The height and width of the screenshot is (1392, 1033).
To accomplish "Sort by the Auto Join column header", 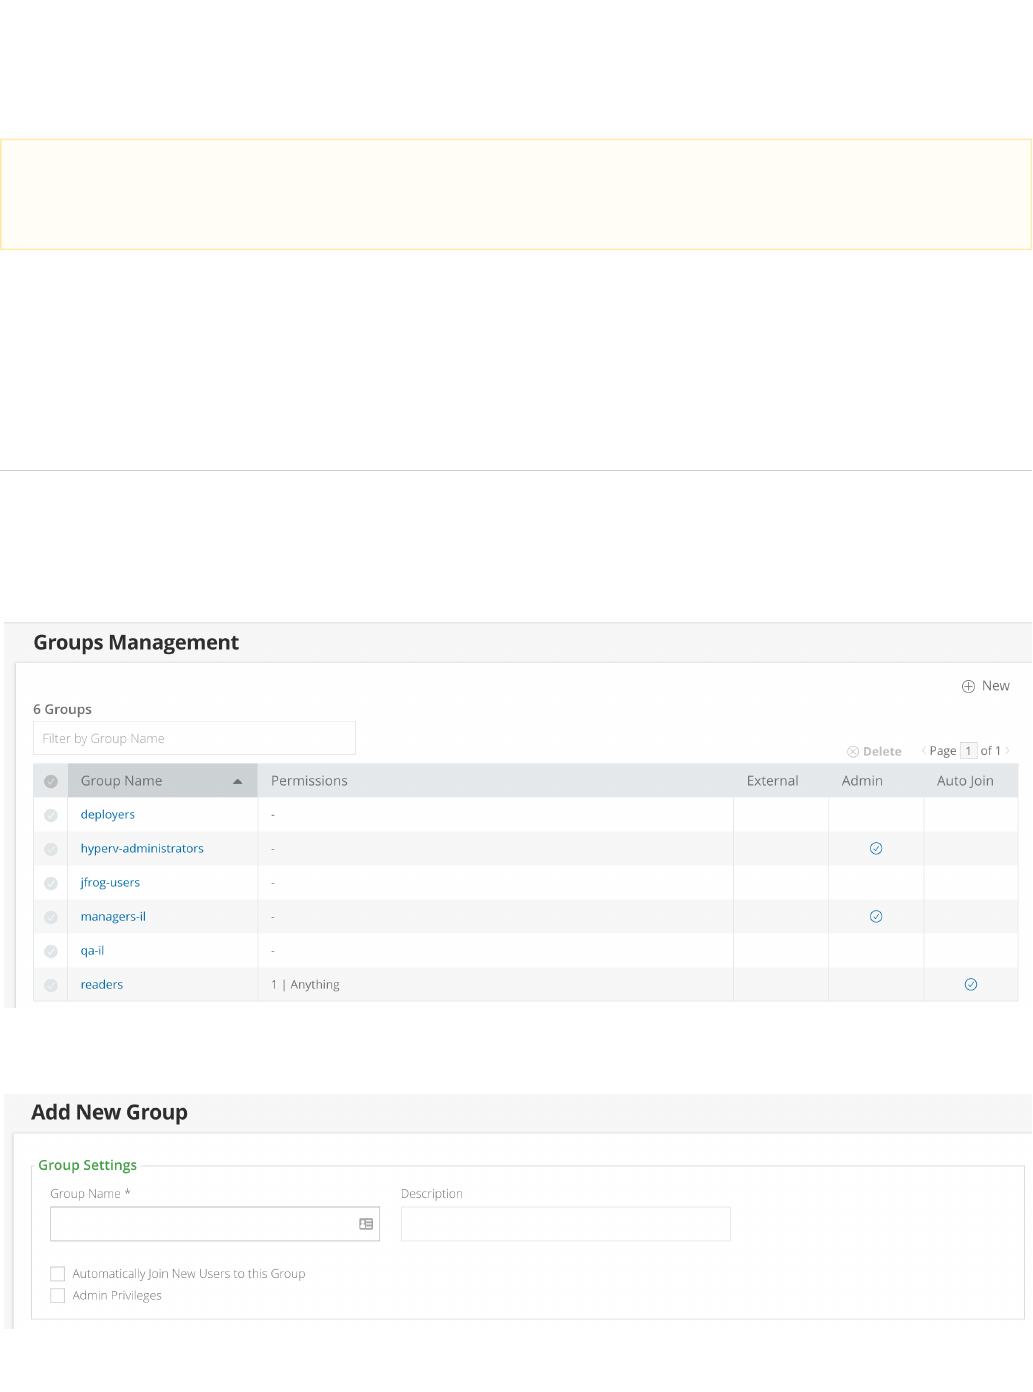I will 965,781.
